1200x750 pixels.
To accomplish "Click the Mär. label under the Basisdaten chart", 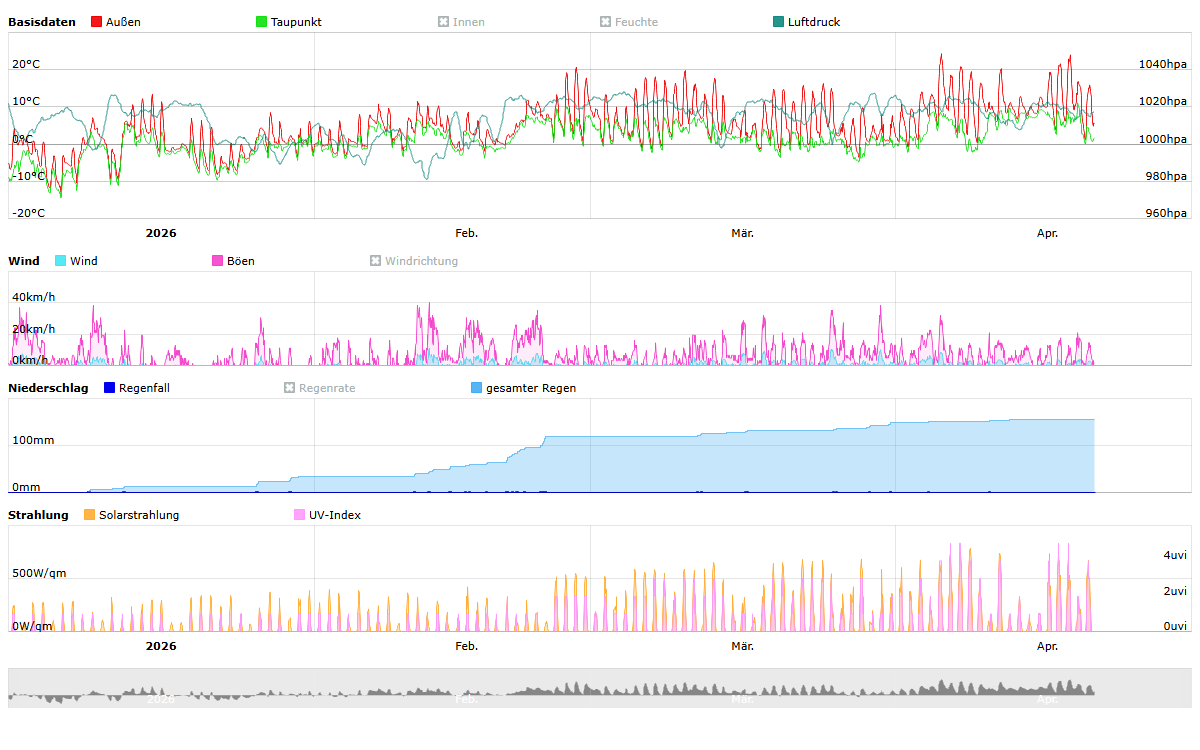I will click(742, 233).
